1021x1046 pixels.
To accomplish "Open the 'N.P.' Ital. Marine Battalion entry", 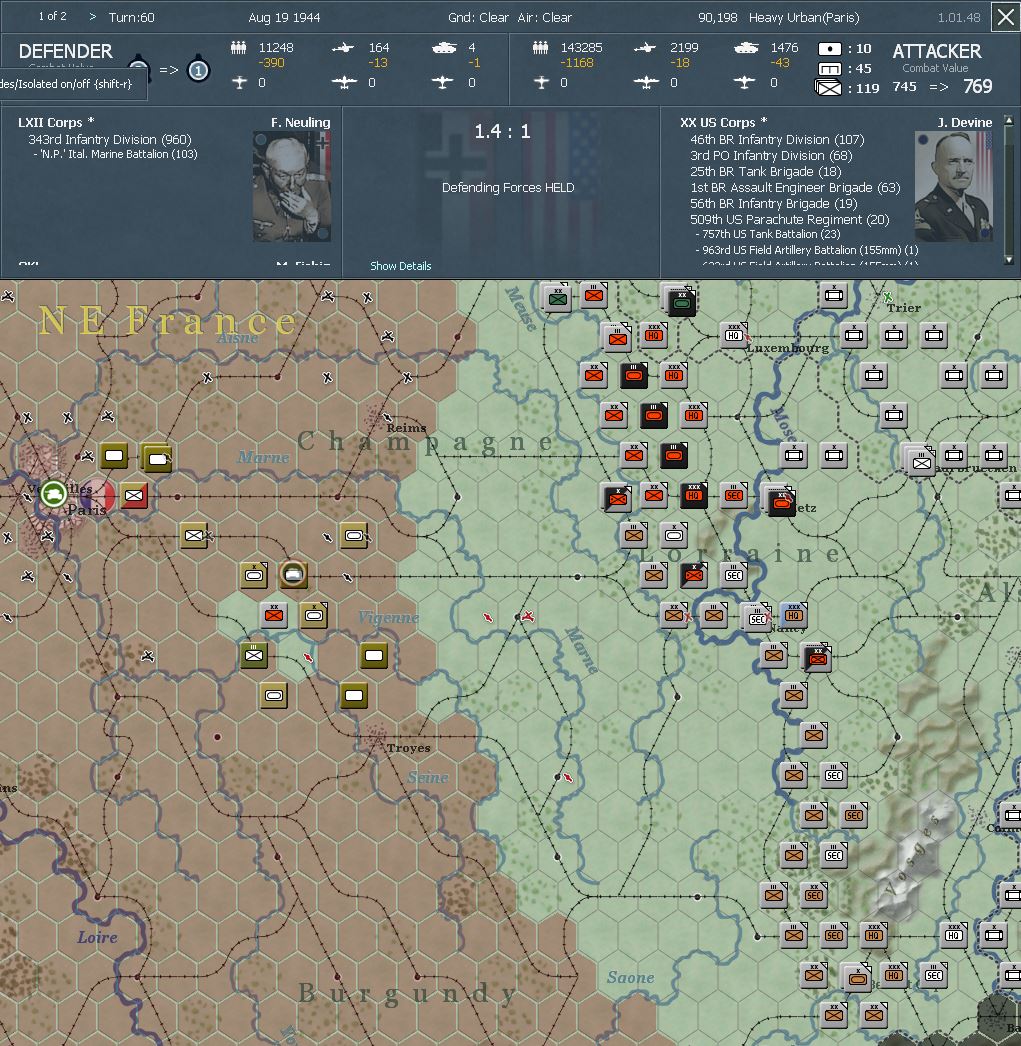I will pos(115,154).
